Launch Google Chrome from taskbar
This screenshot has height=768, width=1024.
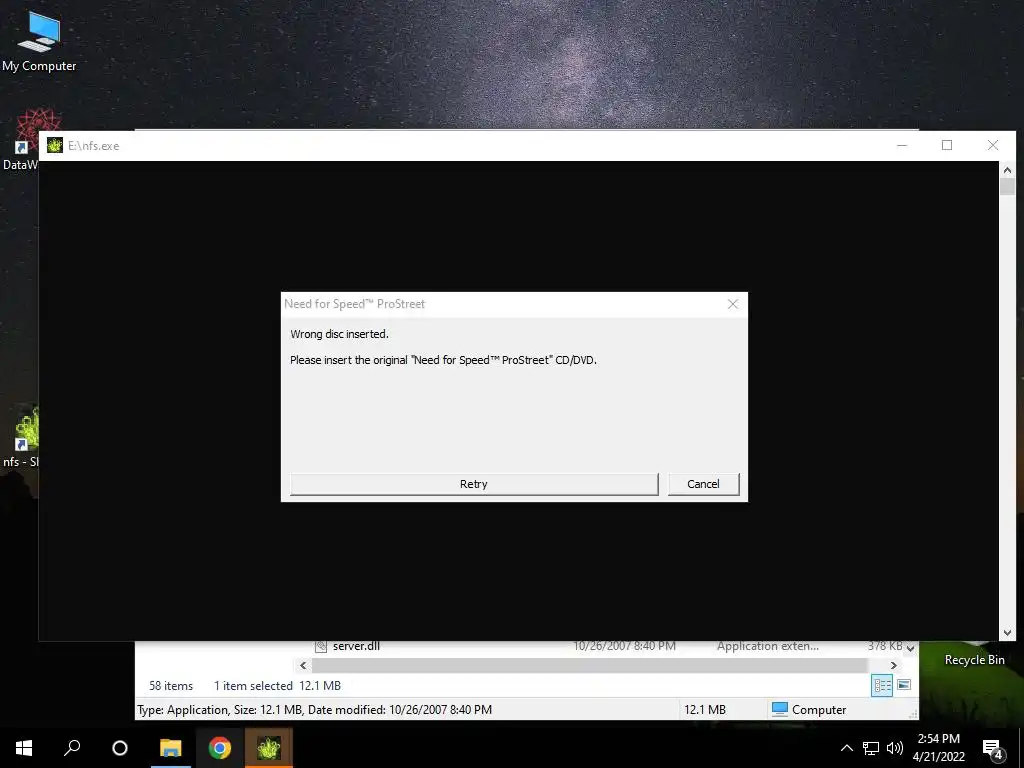pos(219,748)
